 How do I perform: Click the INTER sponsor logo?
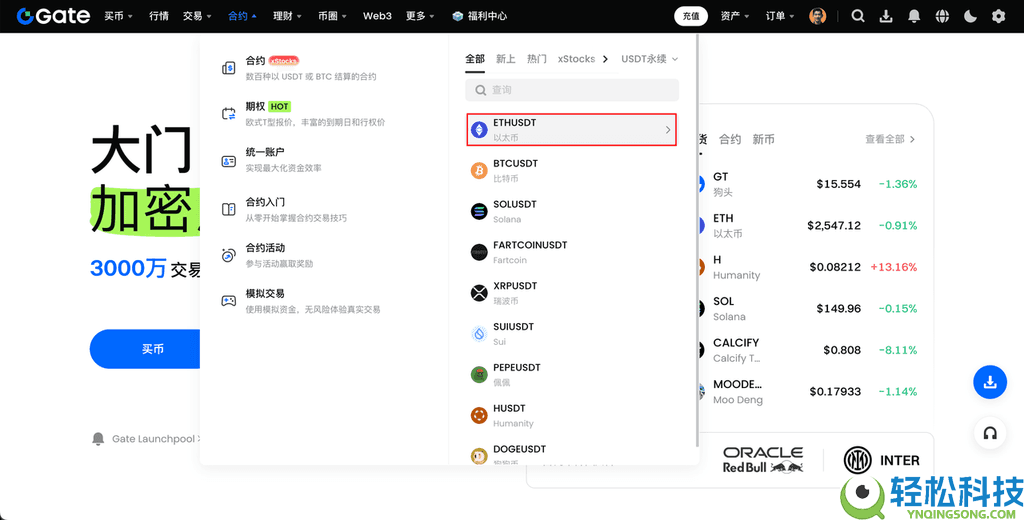(882, 460)
